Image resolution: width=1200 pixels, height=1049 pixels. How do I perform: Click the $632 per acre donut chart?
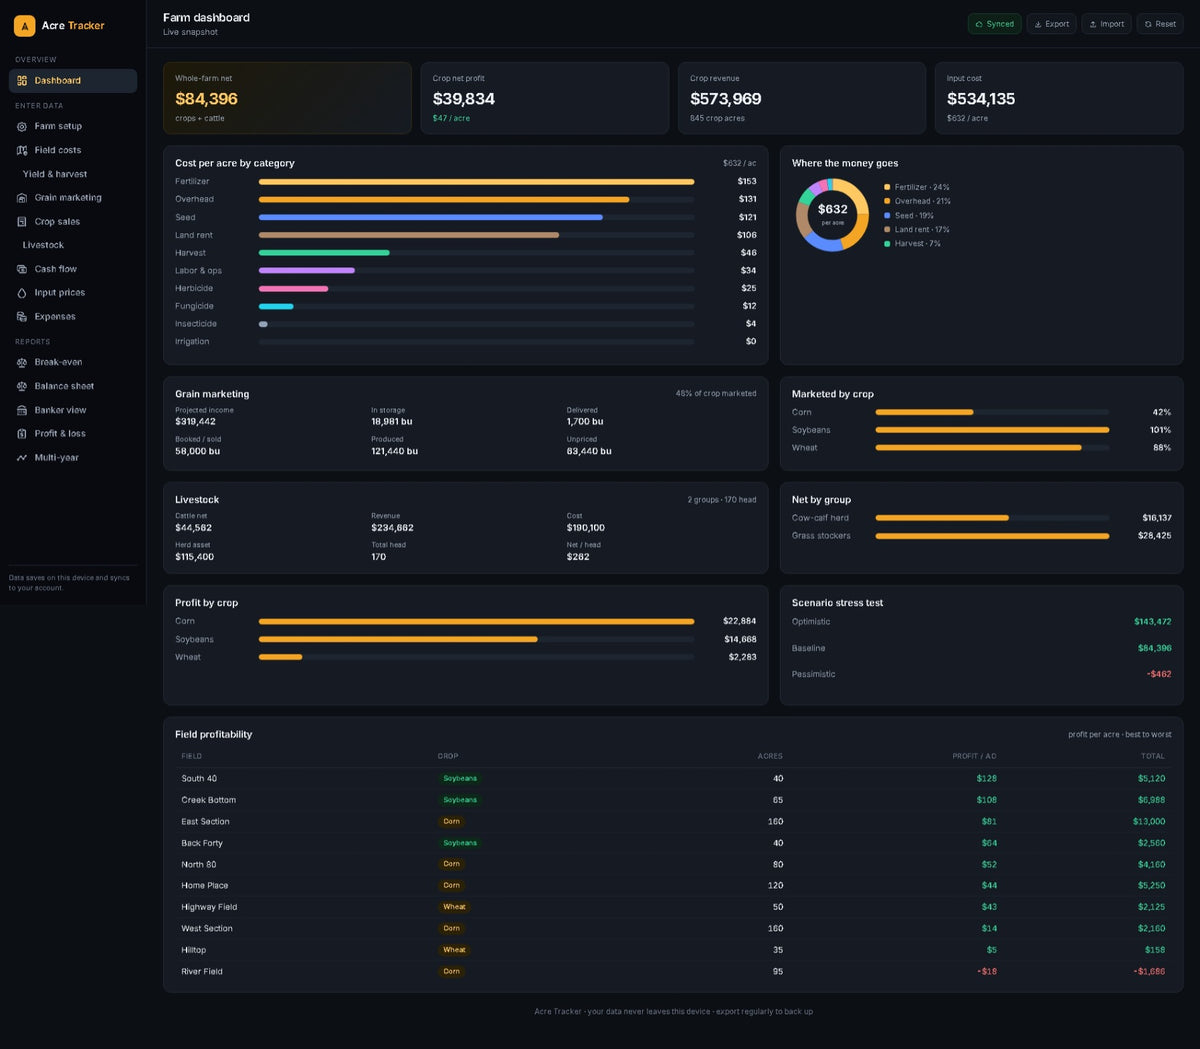point(832,215)
